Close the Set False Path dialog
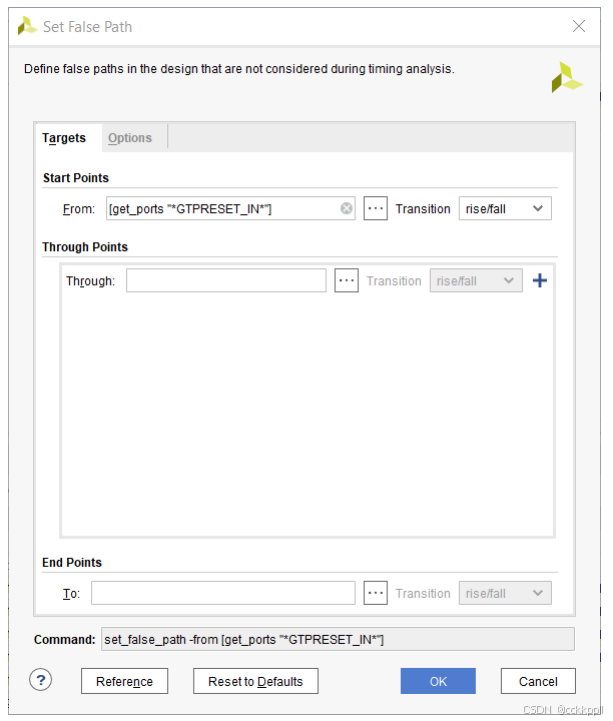The width and height of the screenshot is (613, 721). [x=579, y=26]
